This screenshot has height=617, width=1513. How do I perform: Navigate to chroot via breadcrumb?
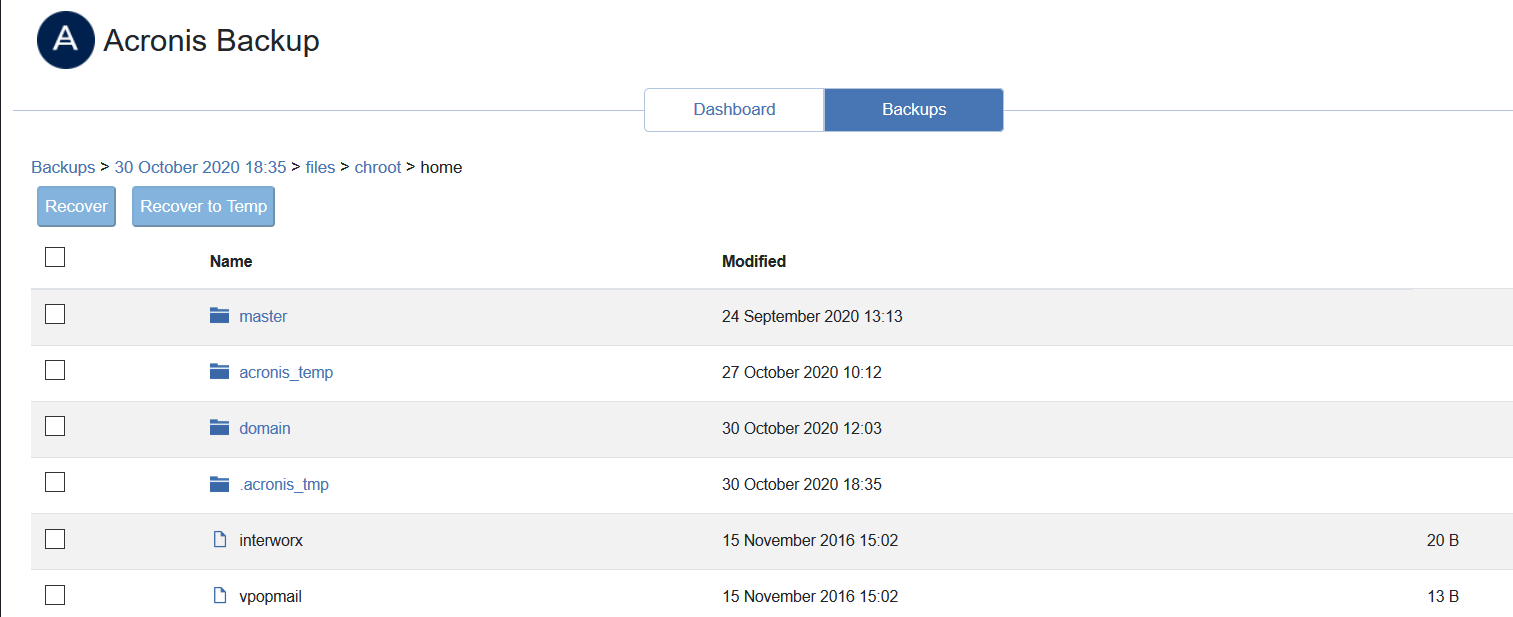point(377,167)
